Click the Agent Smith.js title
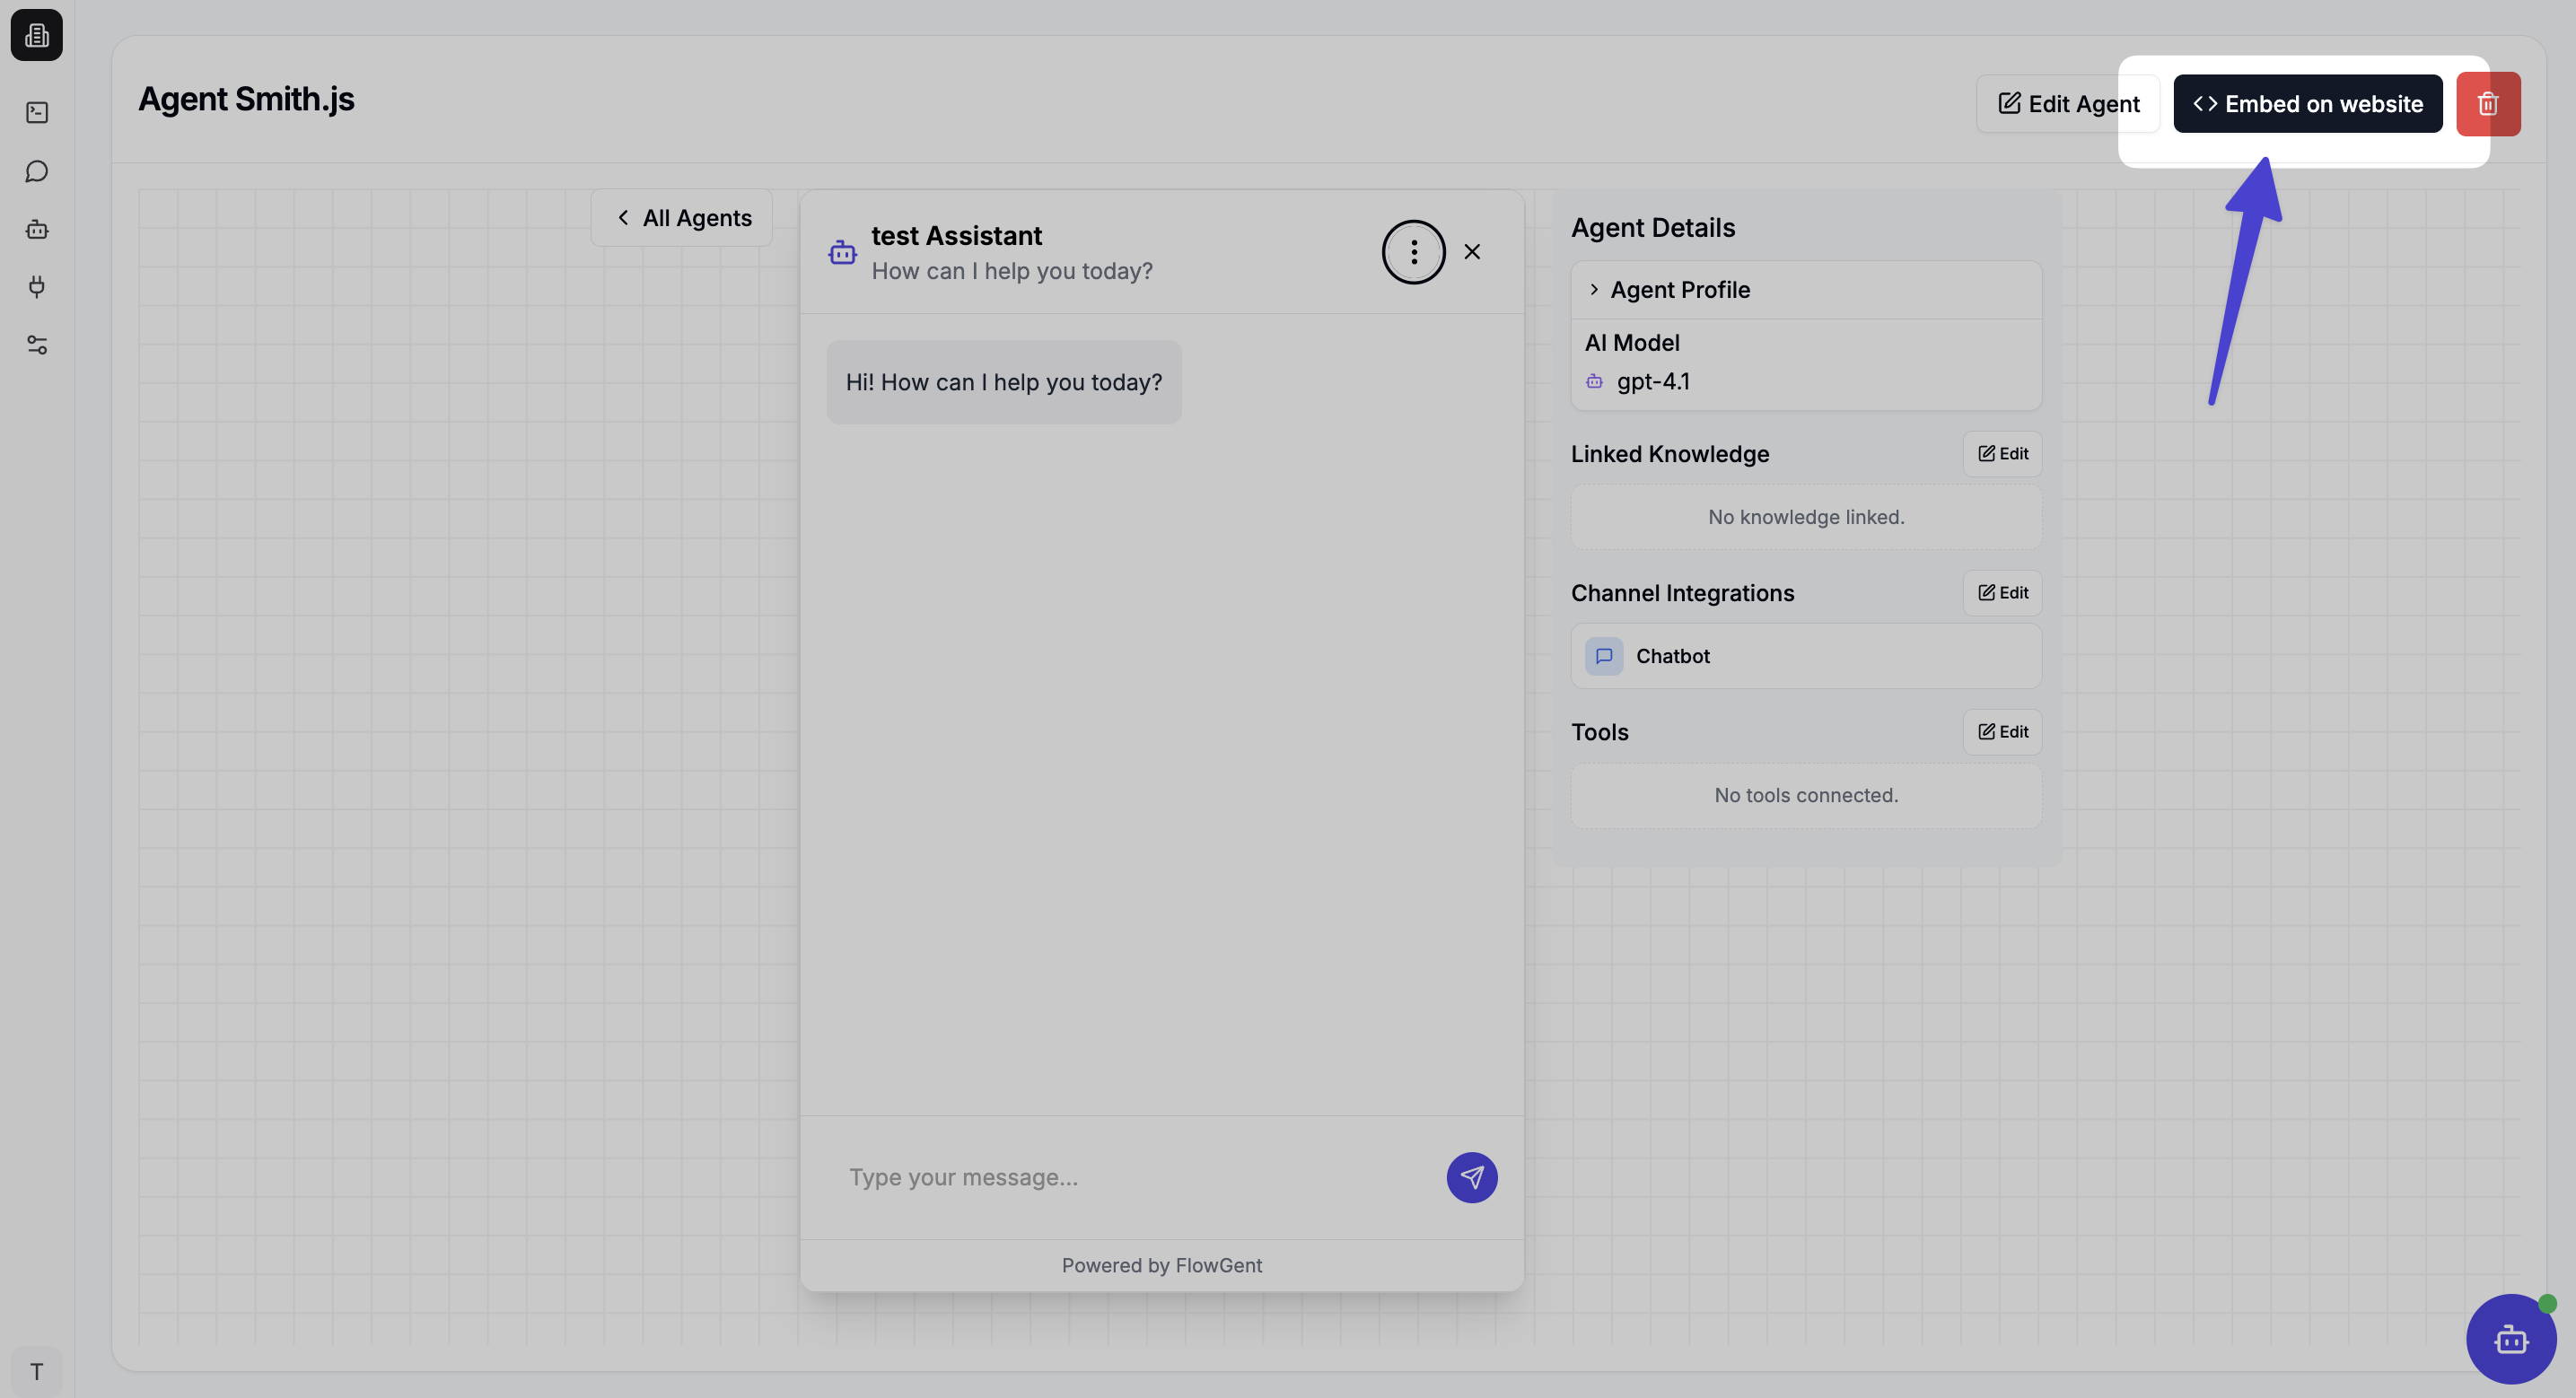 pyautogui.click(x=246, y=99)
